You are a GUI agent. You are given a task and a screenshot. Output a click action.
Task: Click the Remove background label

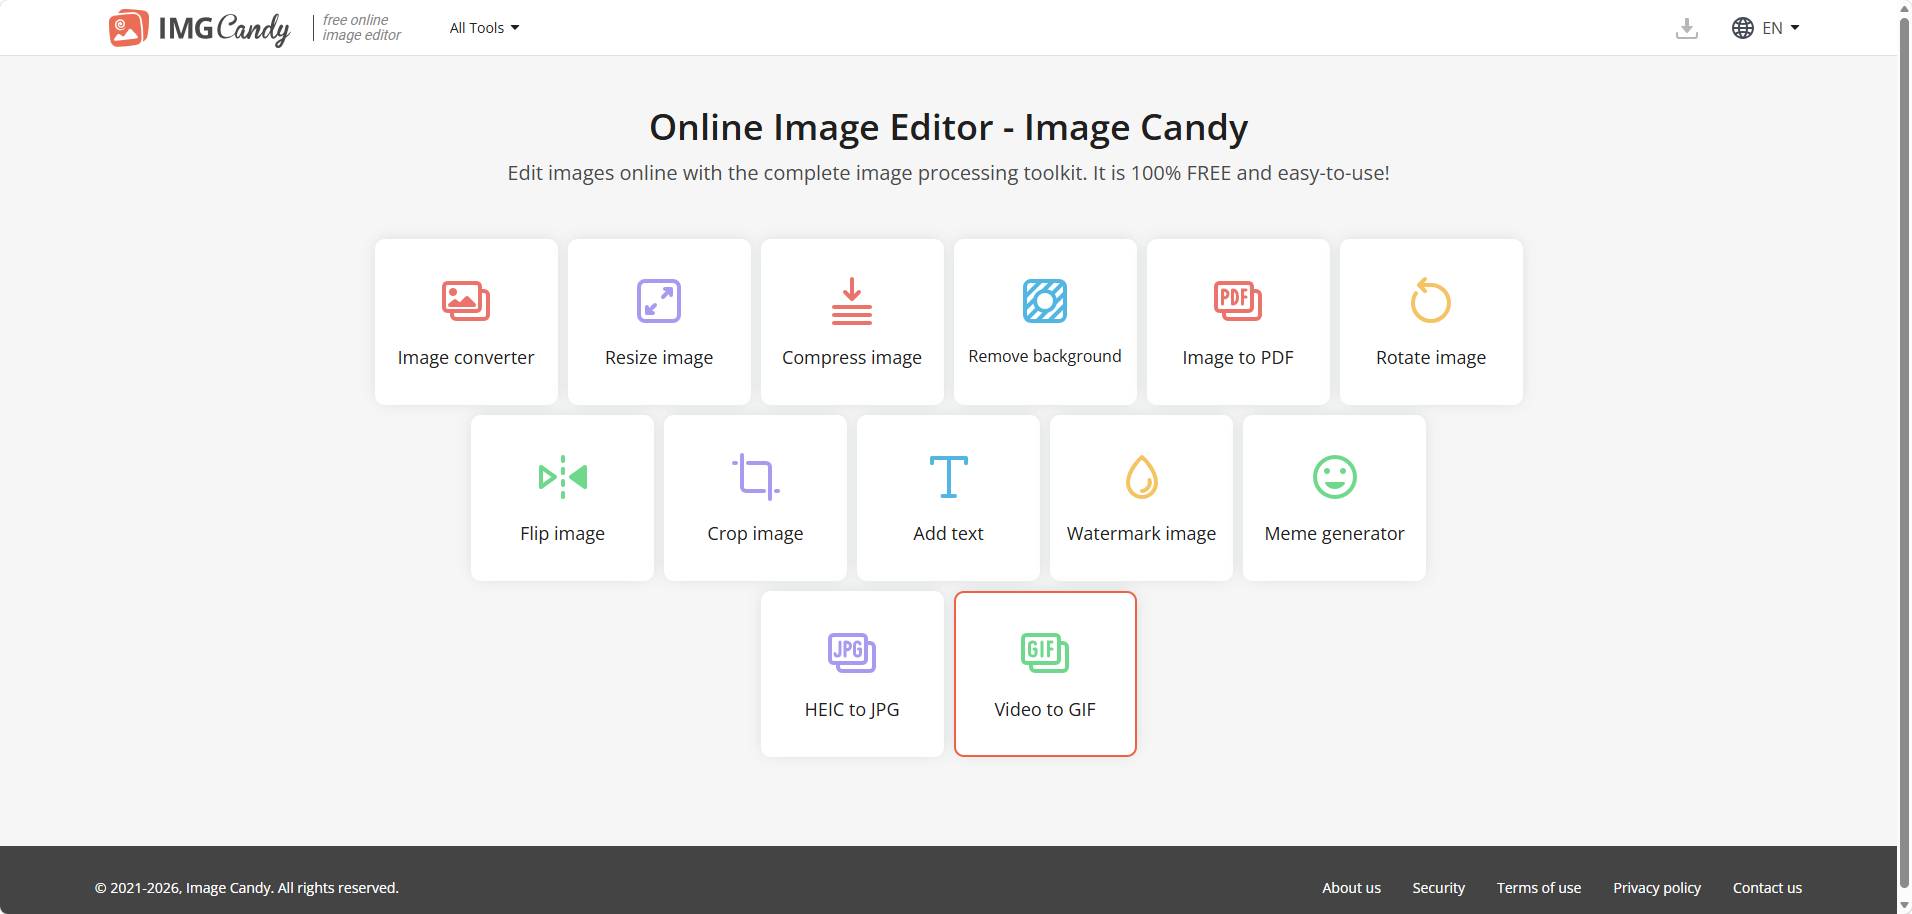click(x=1045, y=357)
